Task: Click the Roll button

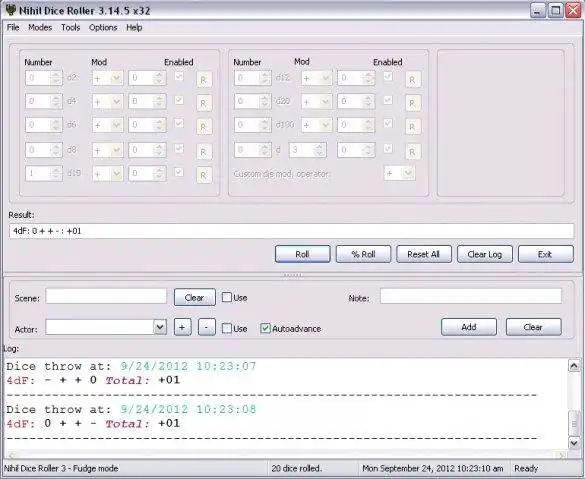Action: click(x=303, y=254)
